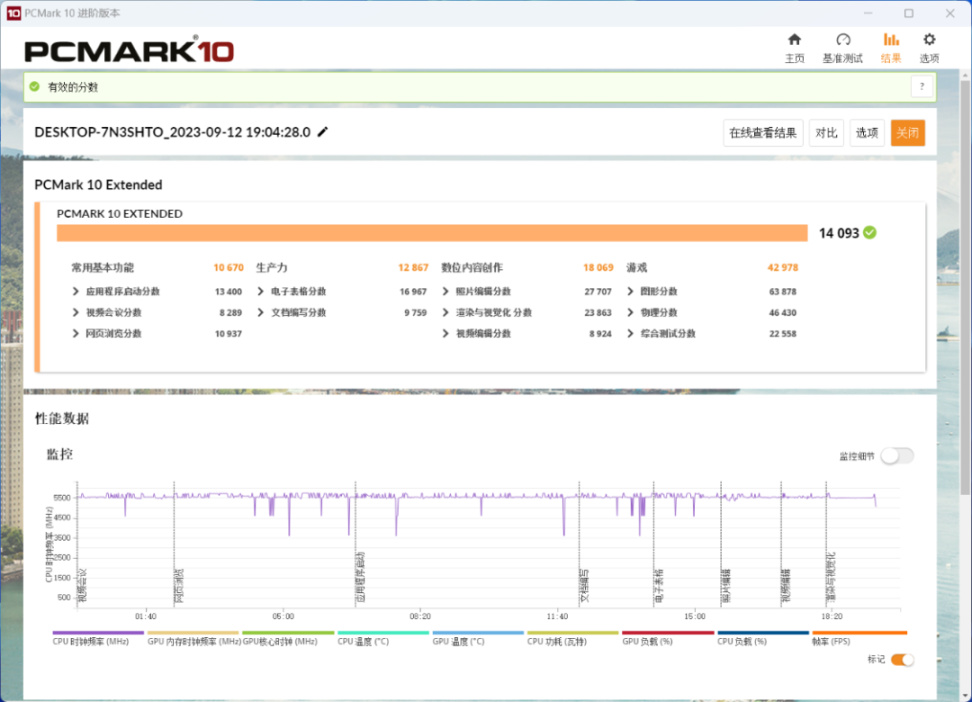This screenshot has height=702, width=972.
Task: Click the orange Close (关闭) button
Action: coord(908,133)
